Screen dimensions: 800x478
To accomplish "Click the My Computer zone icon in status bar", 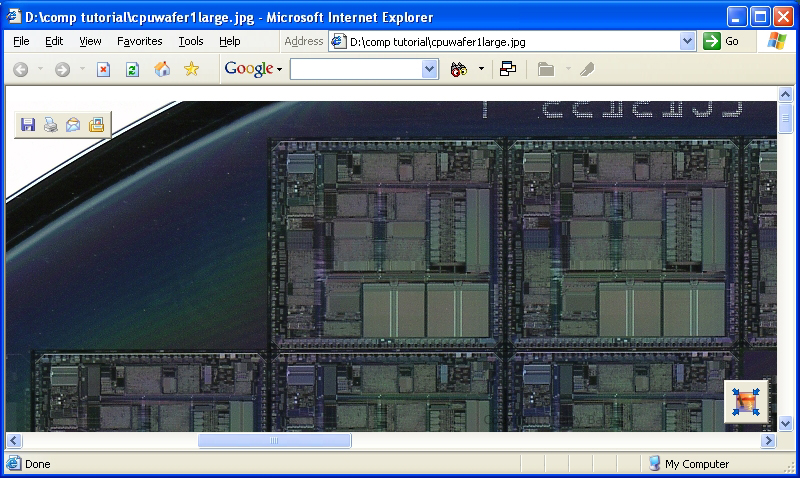I will click(x=655, y=463).
